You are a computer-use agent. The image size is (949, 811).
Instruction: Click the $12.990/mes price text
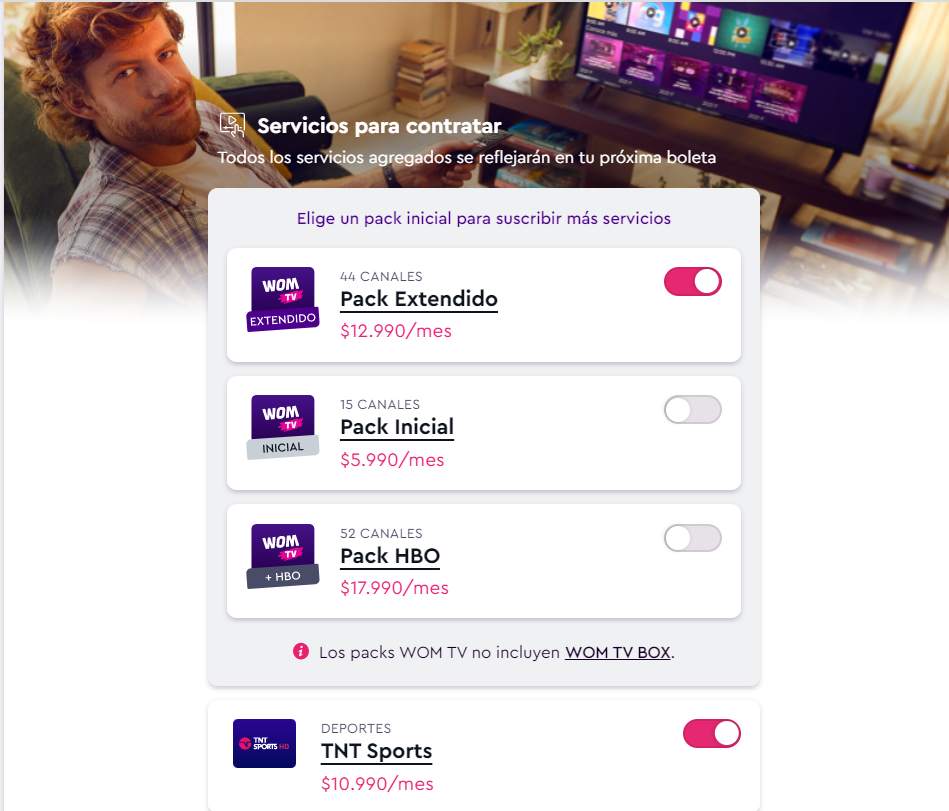click(x=396, y=331)
